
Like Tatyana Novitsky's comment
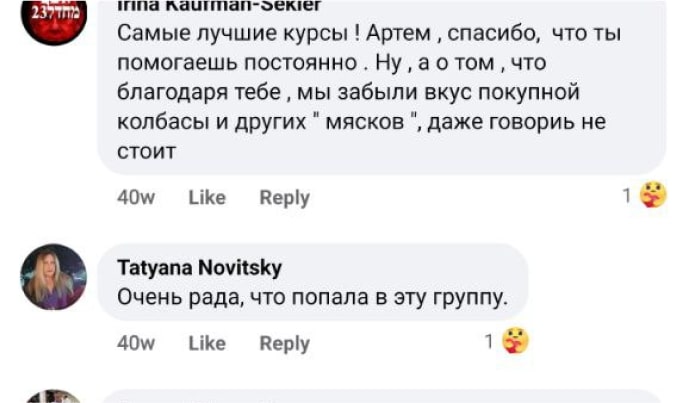pos(207,343)
